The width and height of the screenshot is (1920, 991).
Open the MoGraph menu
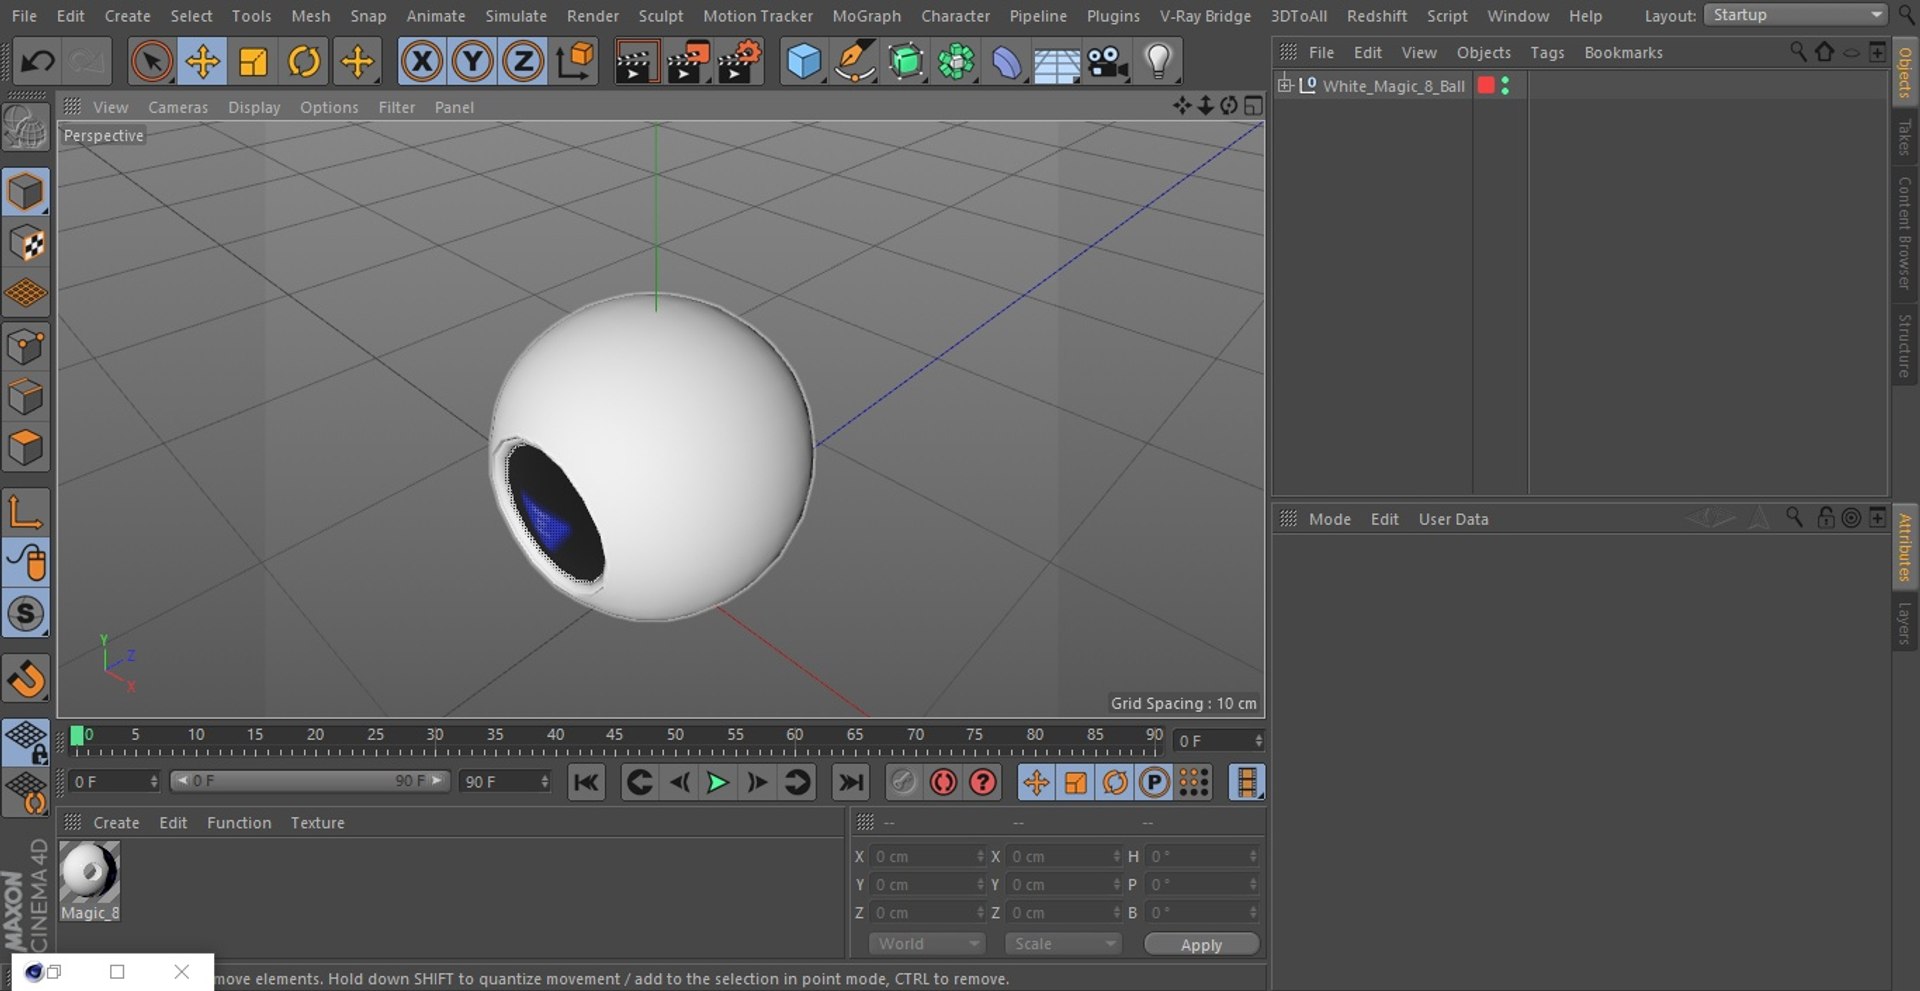[866, 16]
